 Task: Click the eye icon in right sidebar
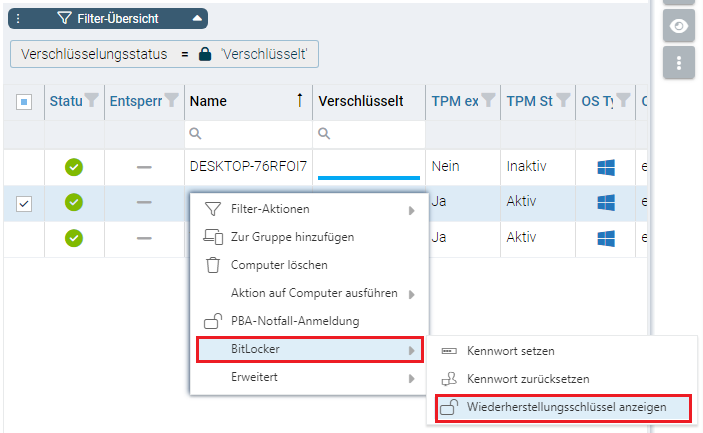679,26
